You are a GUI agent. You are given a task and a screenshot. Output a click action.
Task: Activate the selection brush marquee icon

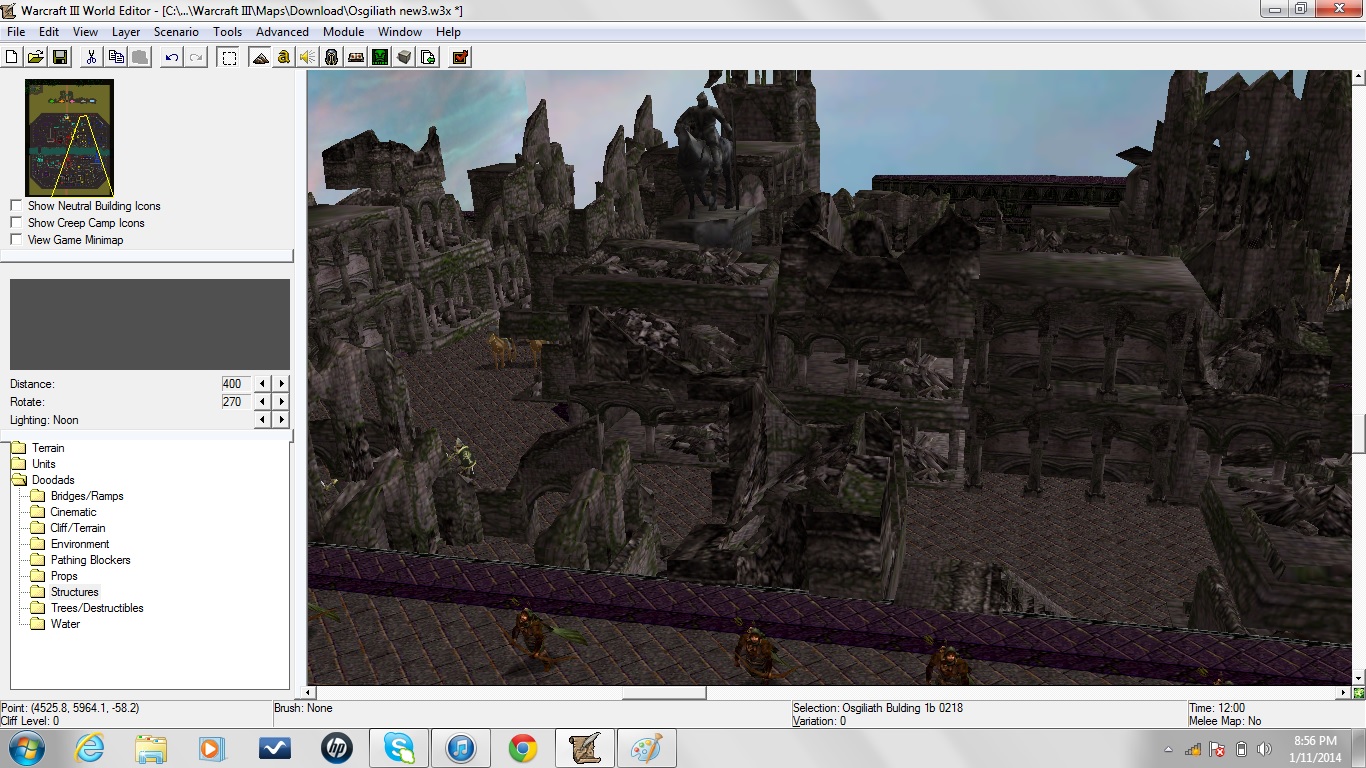[x=229, y=57]
